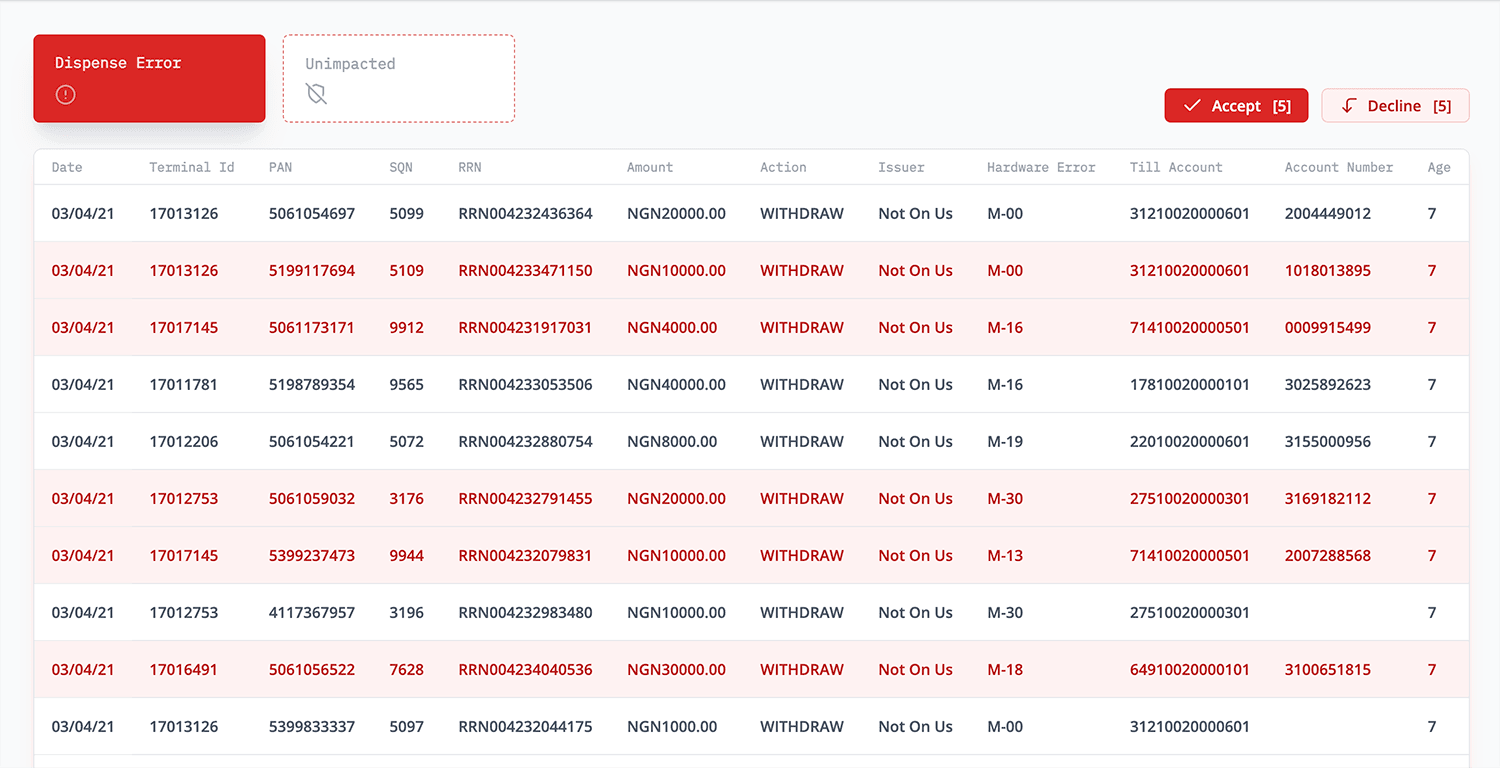Click the Issuer column header
Viewport: 1500px width, 768px height.
click(x=901, y=167)
